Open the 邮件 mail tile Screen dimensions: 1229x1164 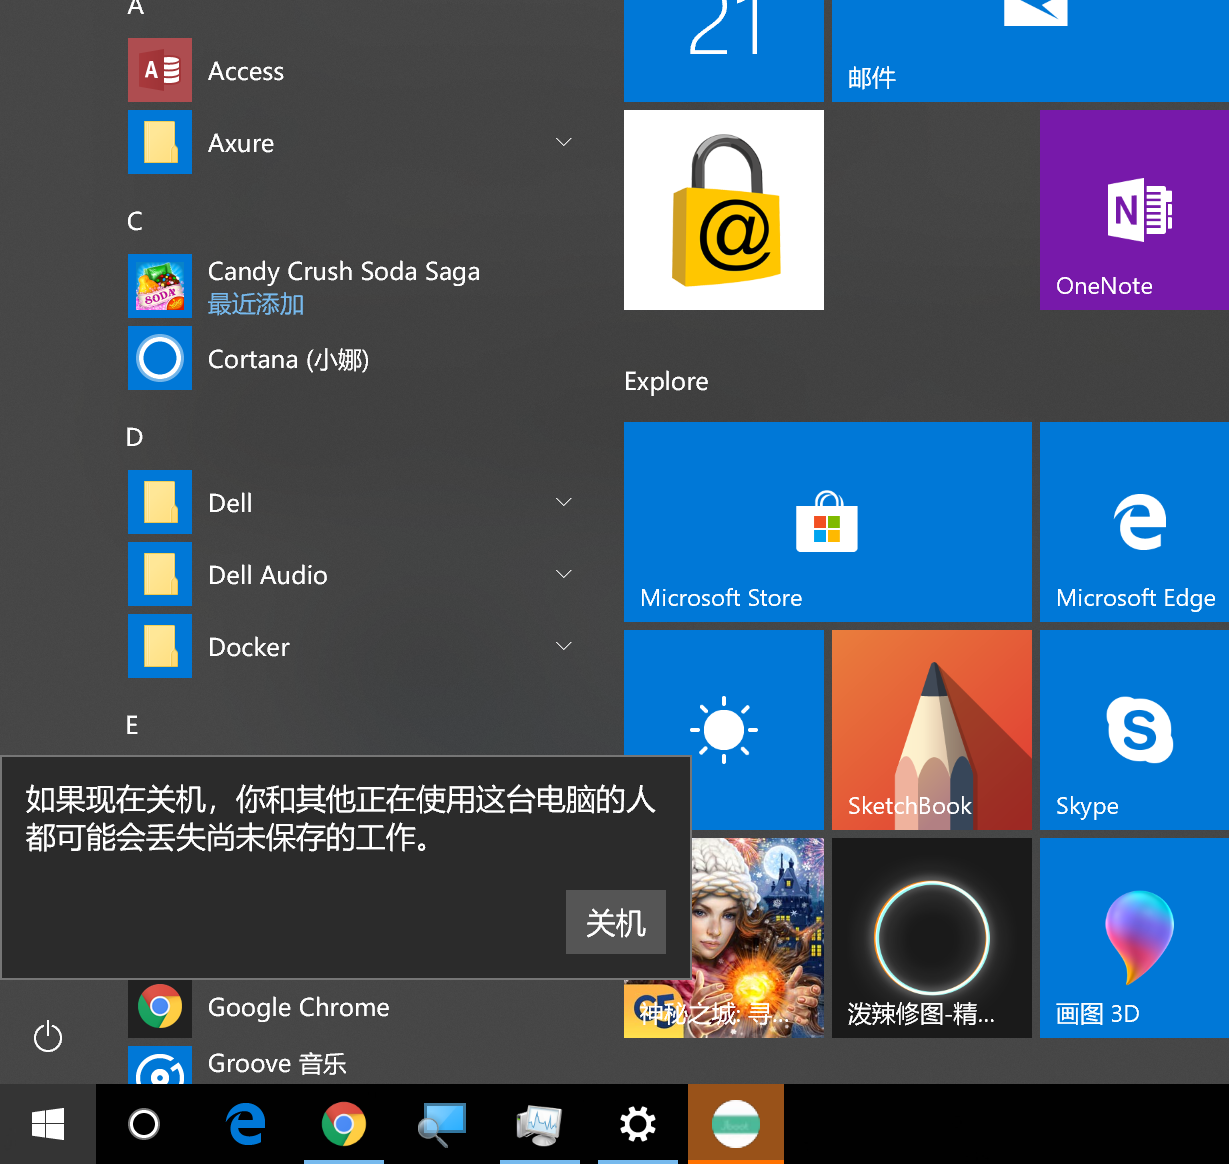tap(1030, 50)
